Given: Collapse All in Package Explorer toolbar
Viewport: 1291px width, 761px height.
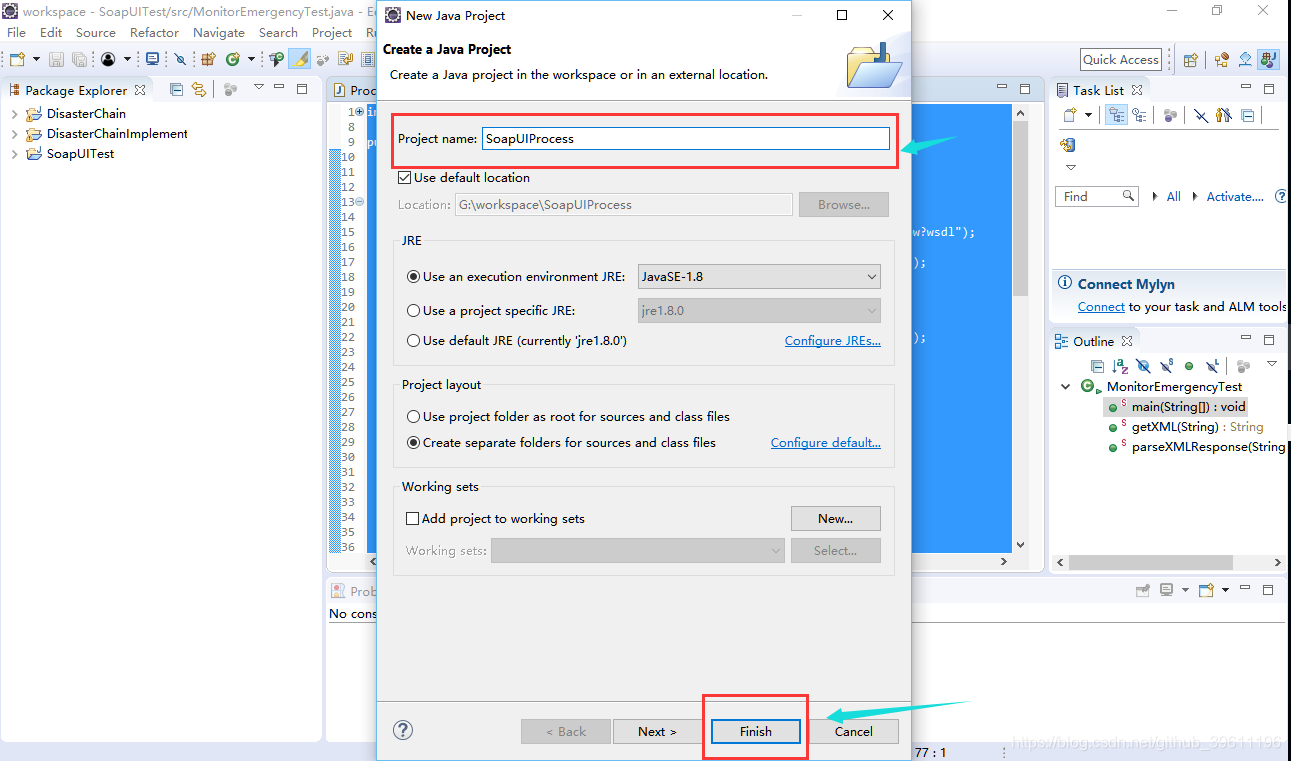Looking at the screenshot, I should point(176,89).
